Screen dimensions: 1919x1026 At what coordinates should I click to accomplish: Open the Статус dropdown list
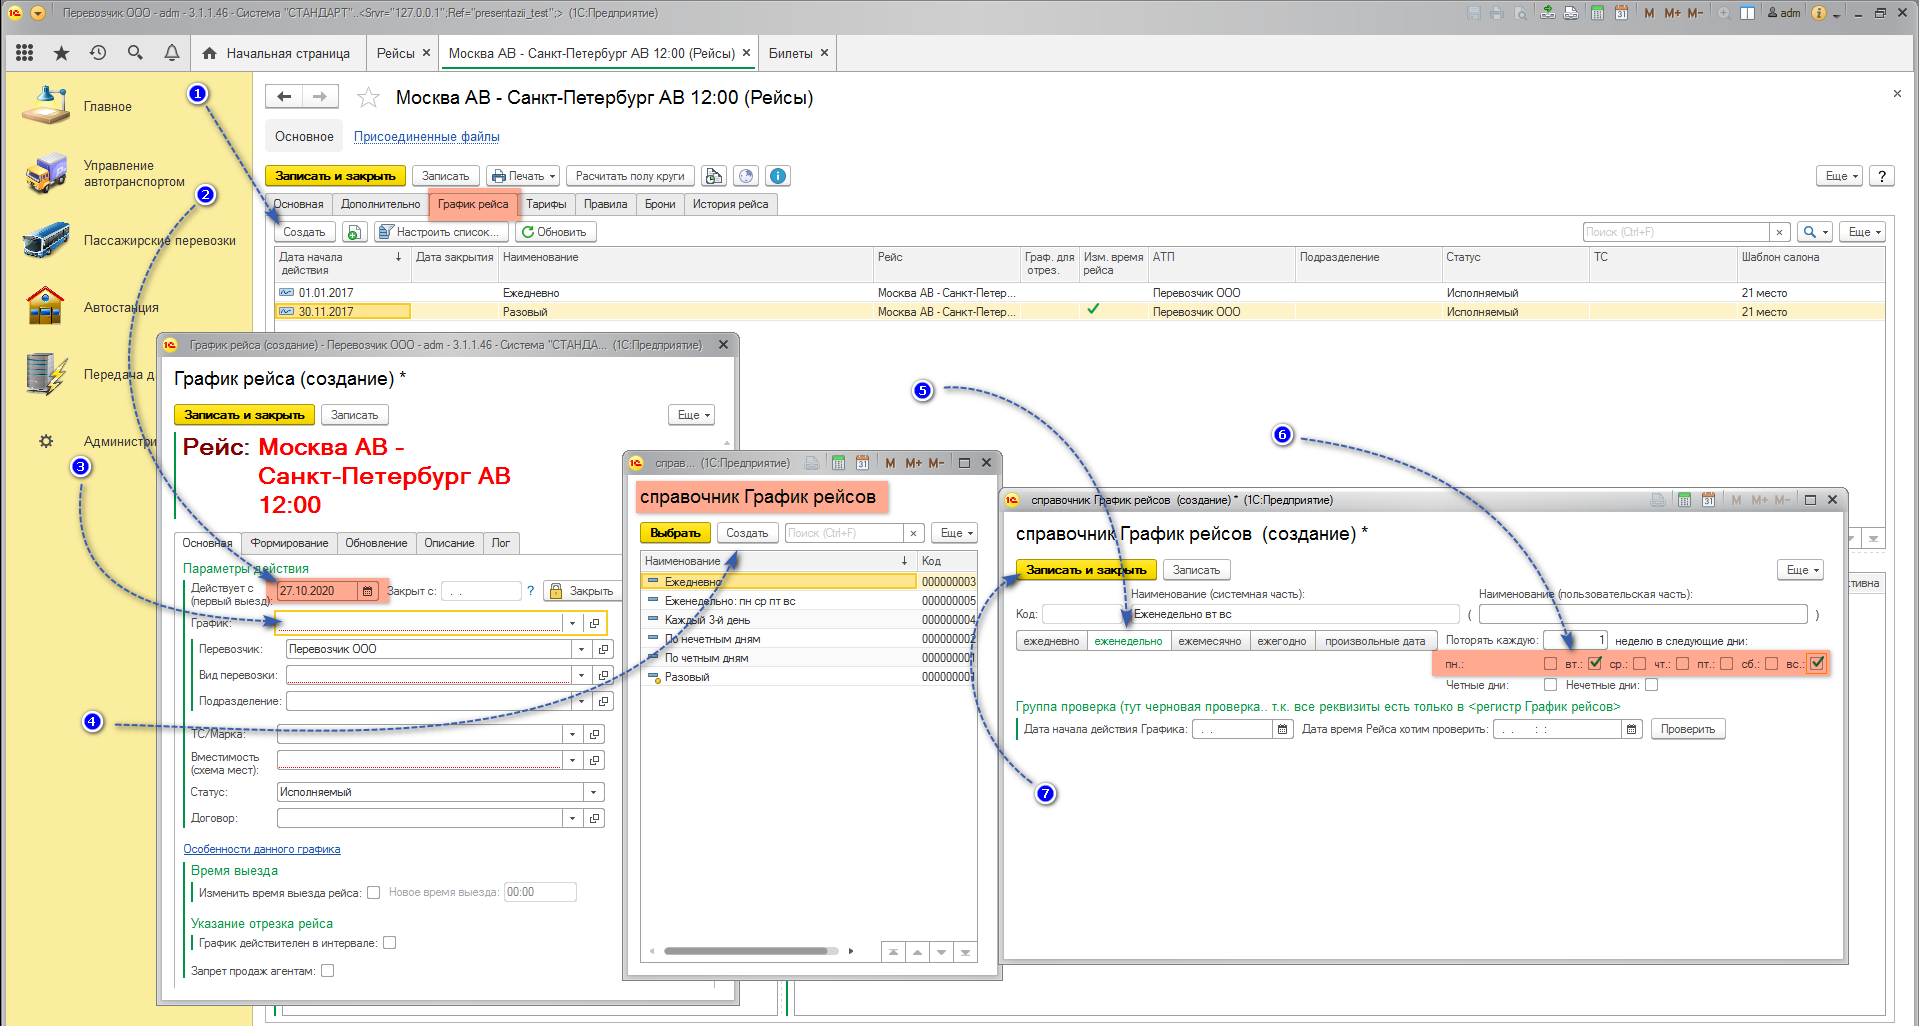click(594, 792)
